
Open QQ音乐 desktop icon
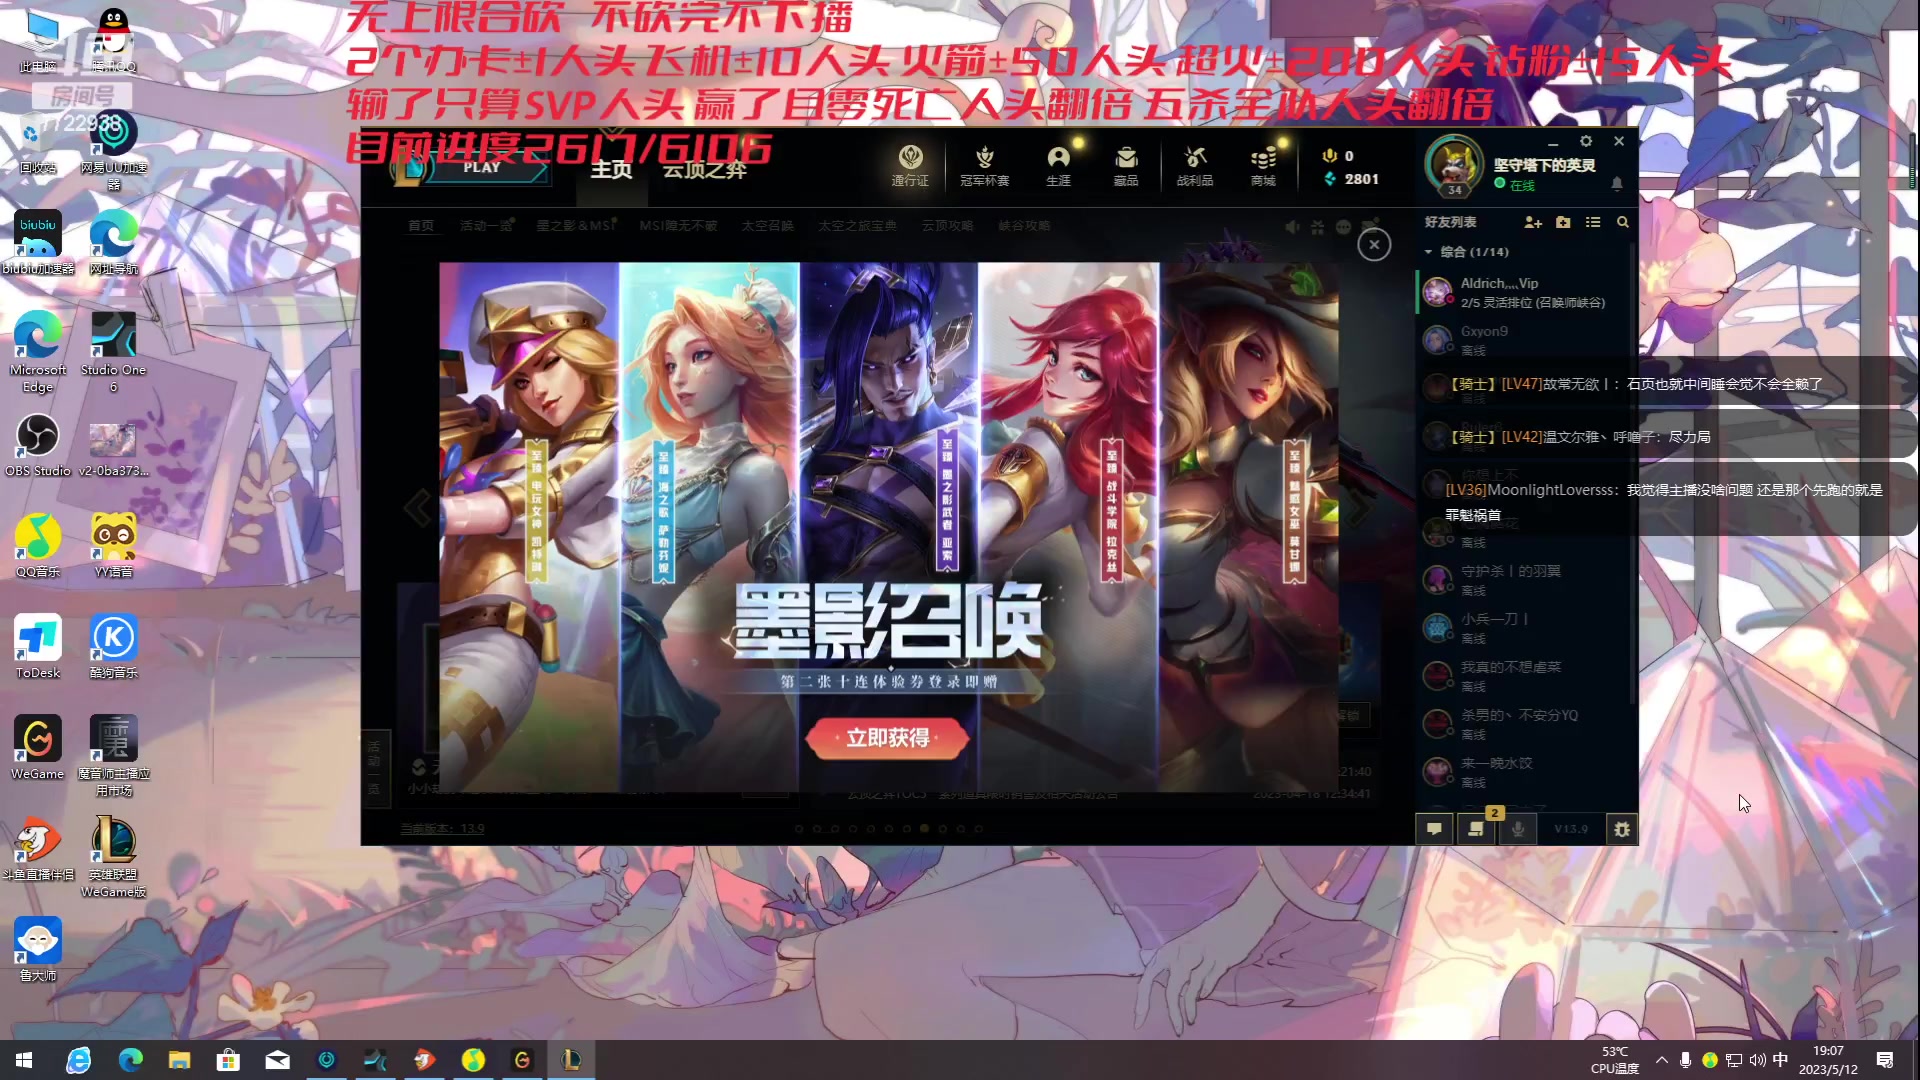(x=38, y=546)
